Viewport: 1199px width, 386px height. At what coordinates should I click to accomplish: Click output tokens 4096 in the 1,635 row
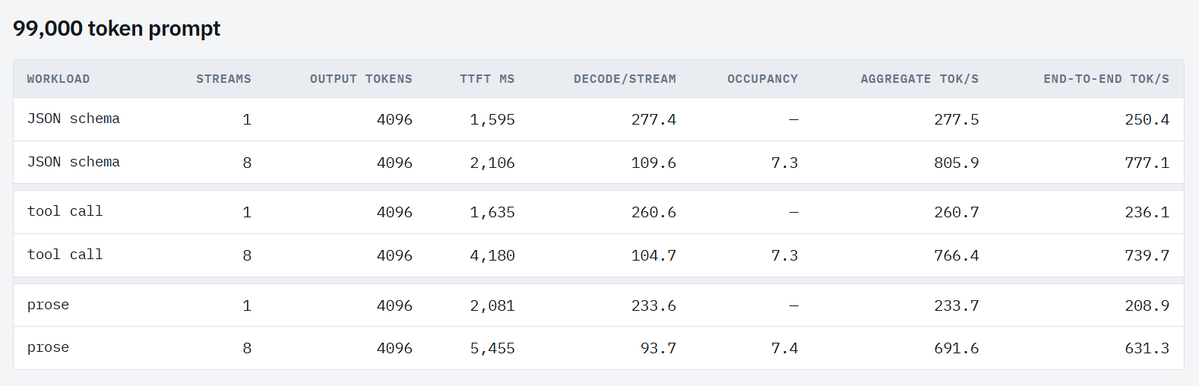coord(395,212)
